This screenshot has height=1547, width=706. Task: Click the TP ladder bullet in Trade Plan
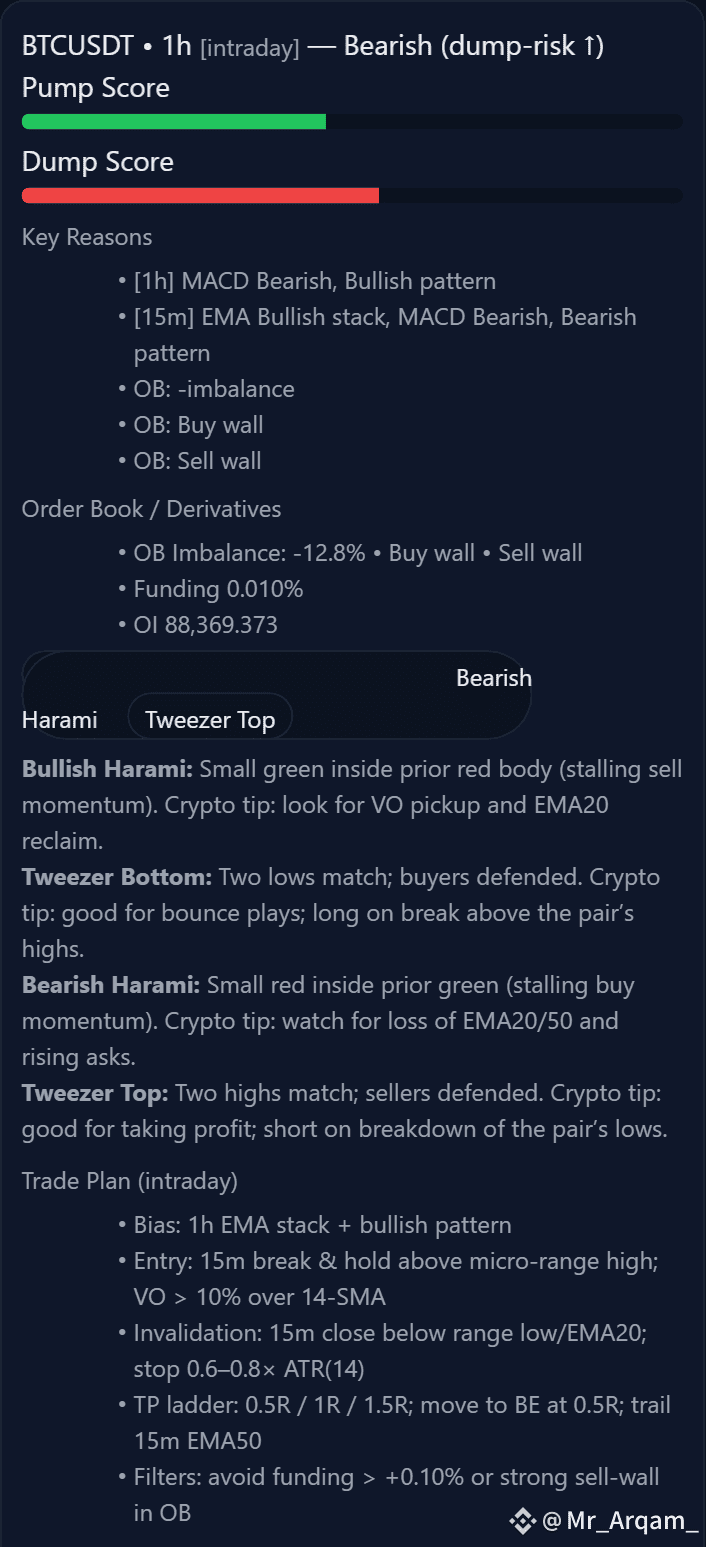click(402, 1423)
